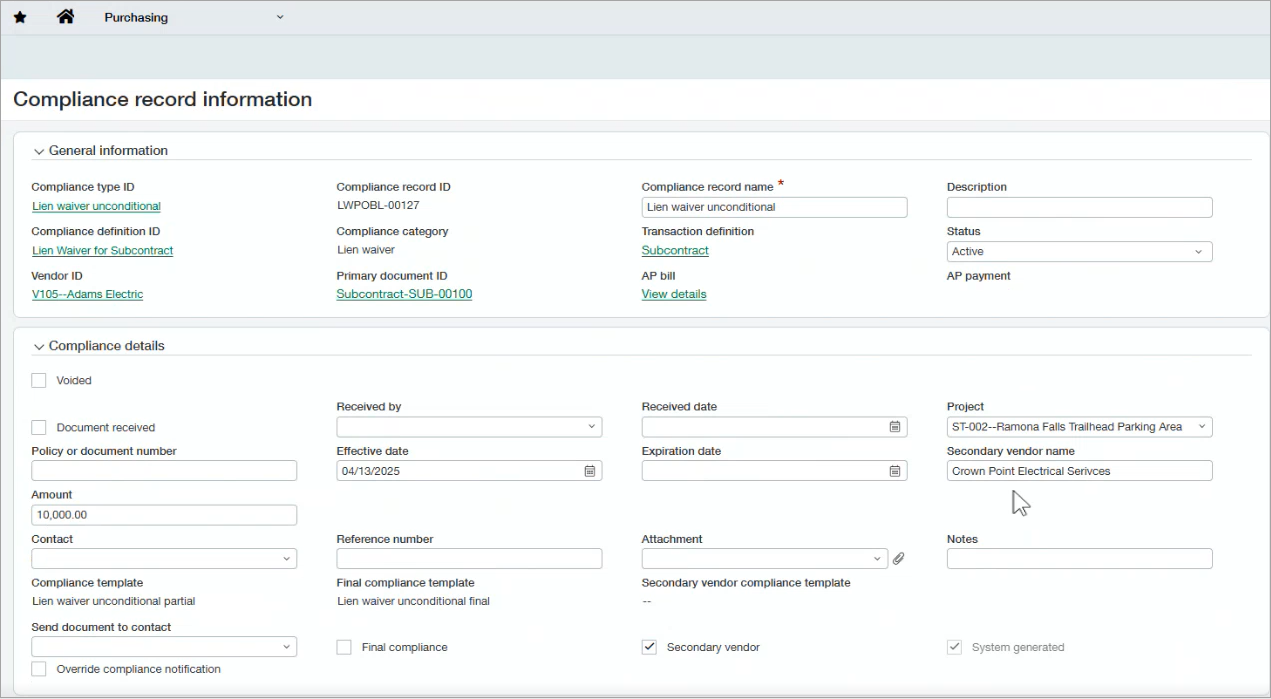Screen dimensions: 1271x699
Task: Open the Subcontract-SUB-00100 document link
Action: pos(404,294)
